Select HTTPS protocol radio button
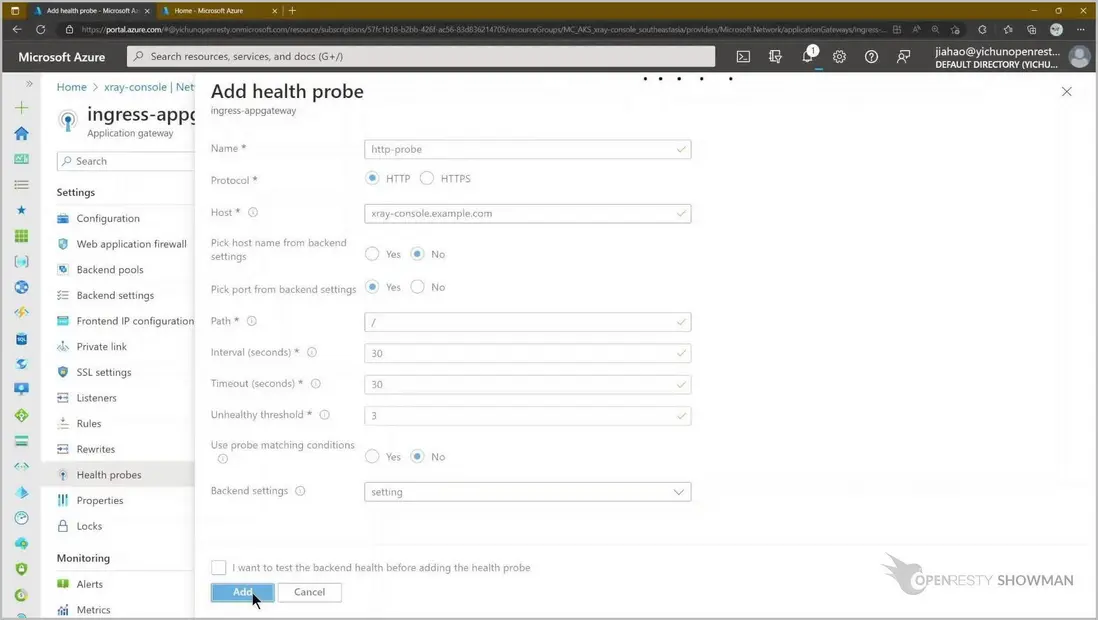This screenshot has height=620, width=1098. tap(428, 178)
